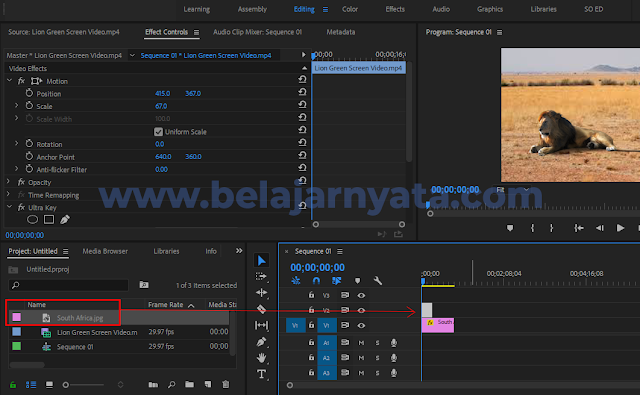Select the Razor tool
The height and width of the screenshot is (395, 640).
point(261,309)
